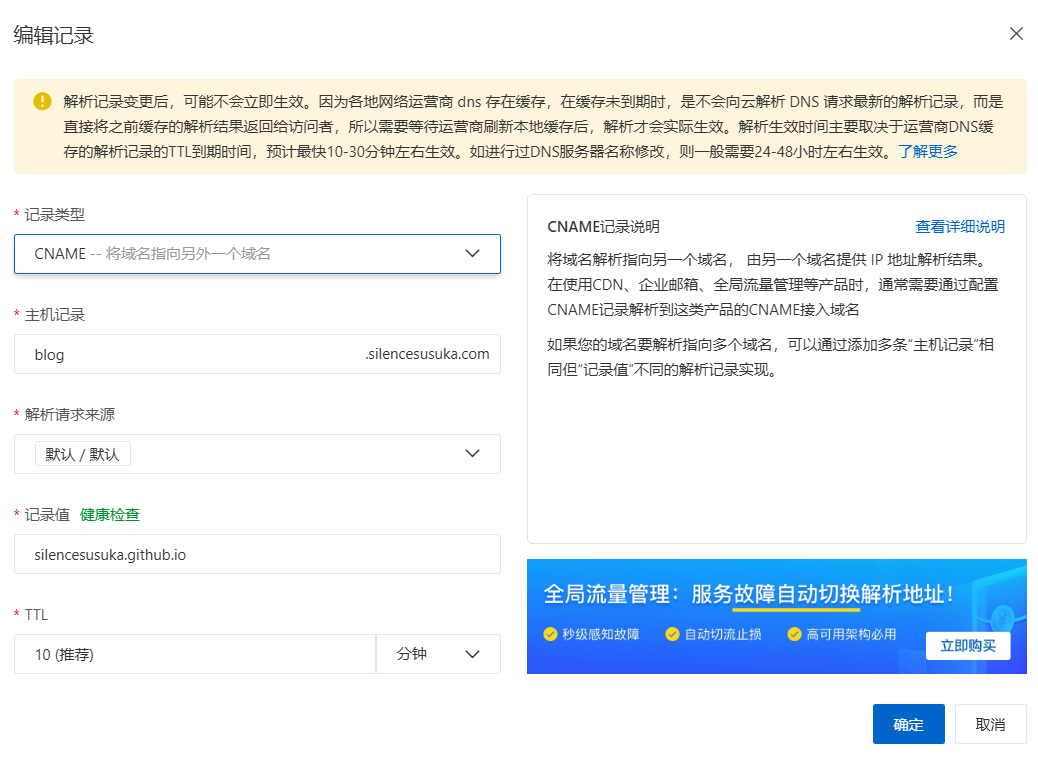
Task: Open the 了解更多 link in the notice
Action: (928, 151)
